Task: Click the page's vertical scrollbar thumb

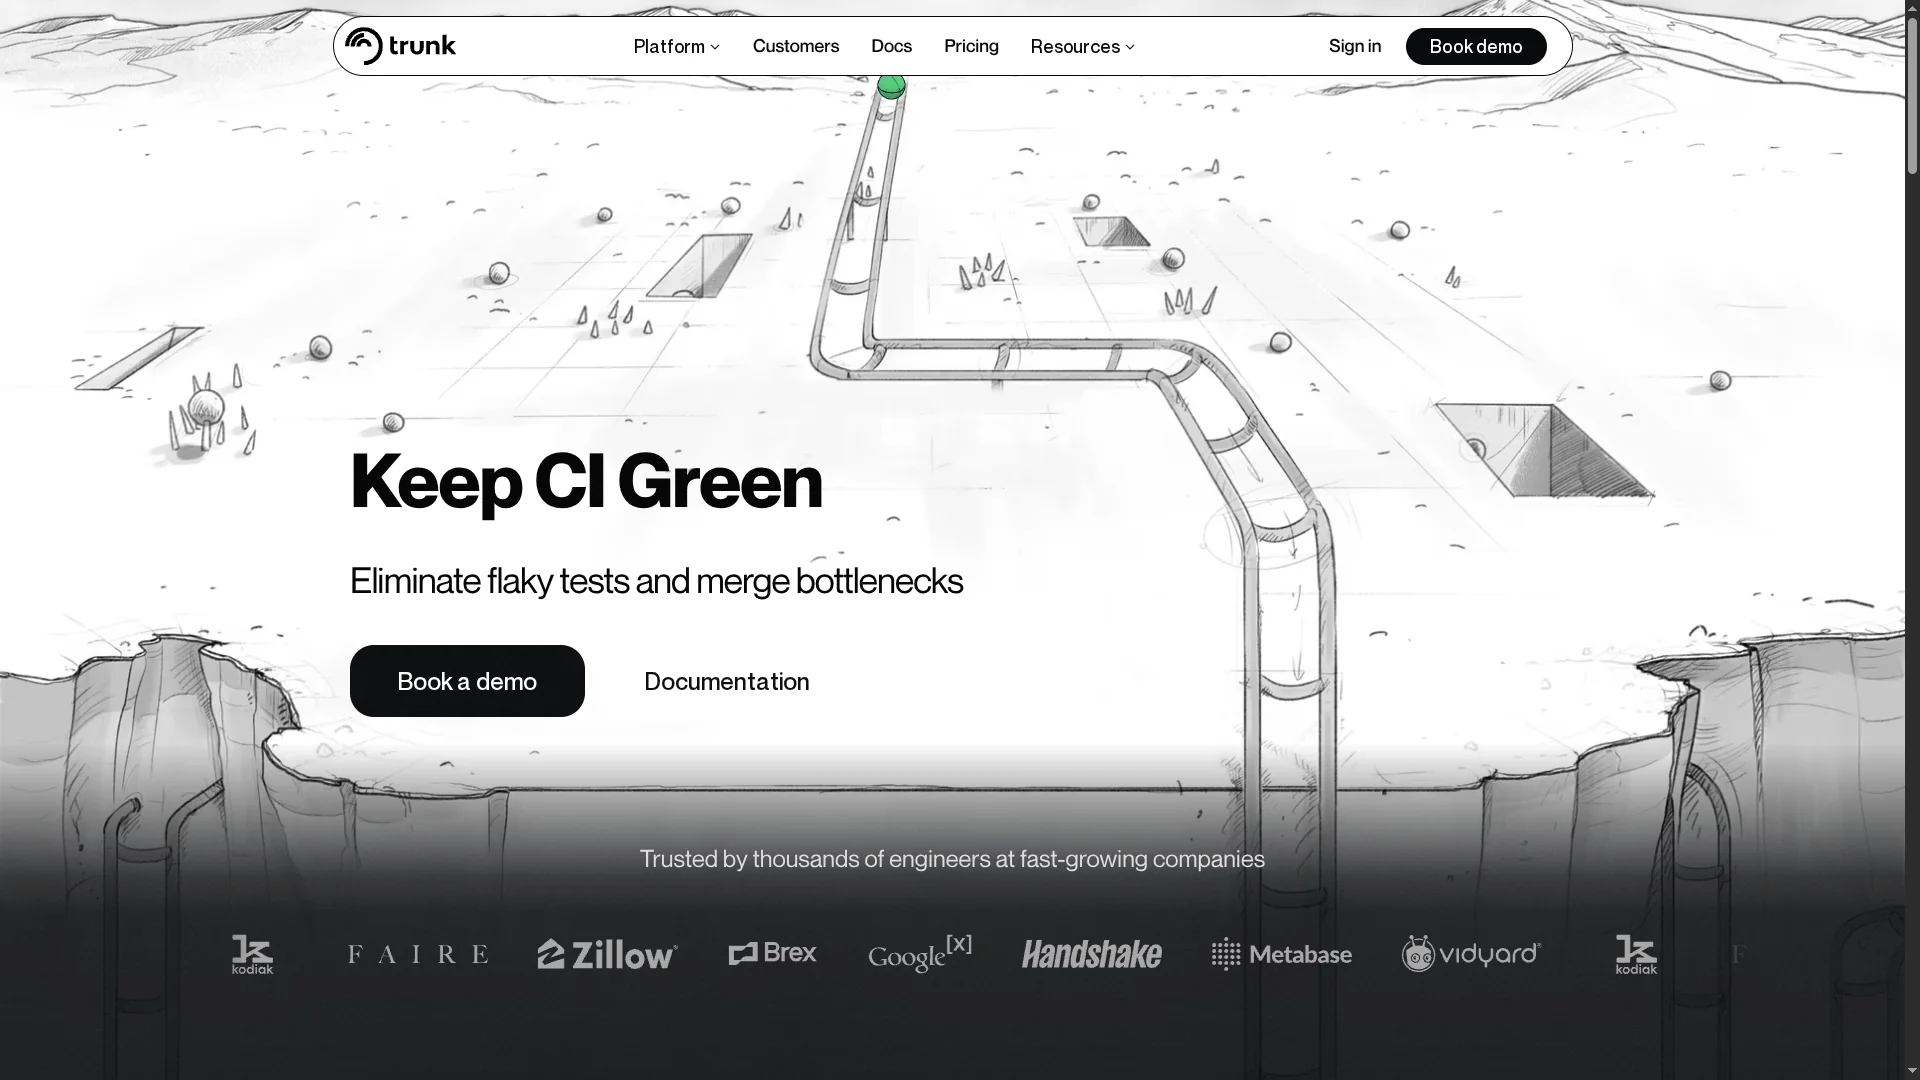Action: point(1912,96)
